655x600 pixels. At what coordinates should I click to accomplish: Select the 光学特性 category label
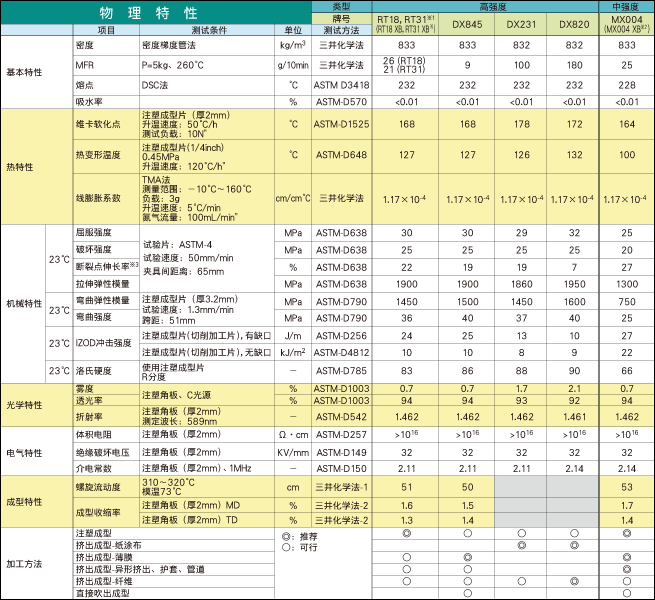point(24,405)
